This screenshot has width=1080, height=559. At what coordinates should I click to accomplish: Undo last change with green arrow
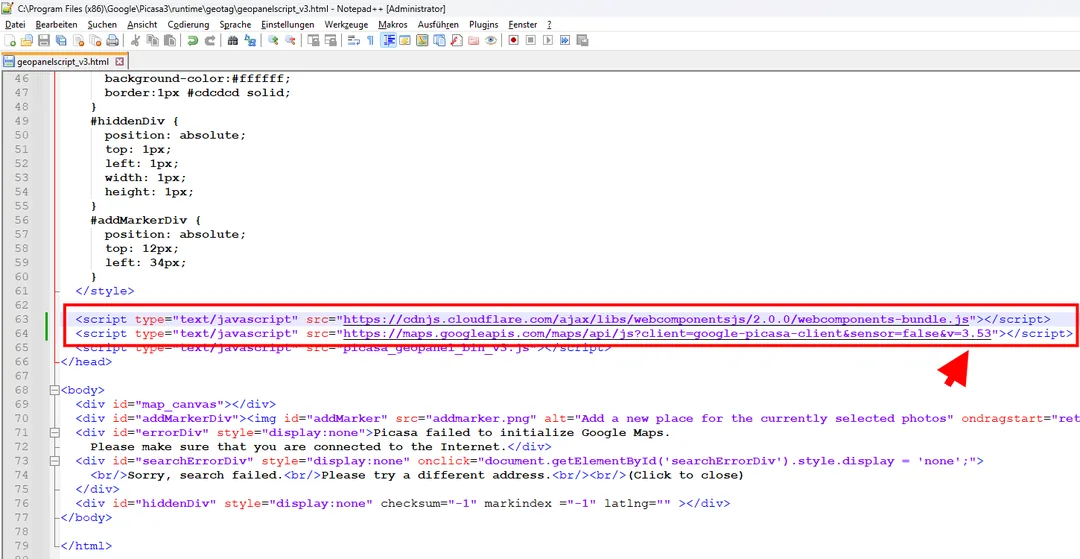click(x=193, y=41)
